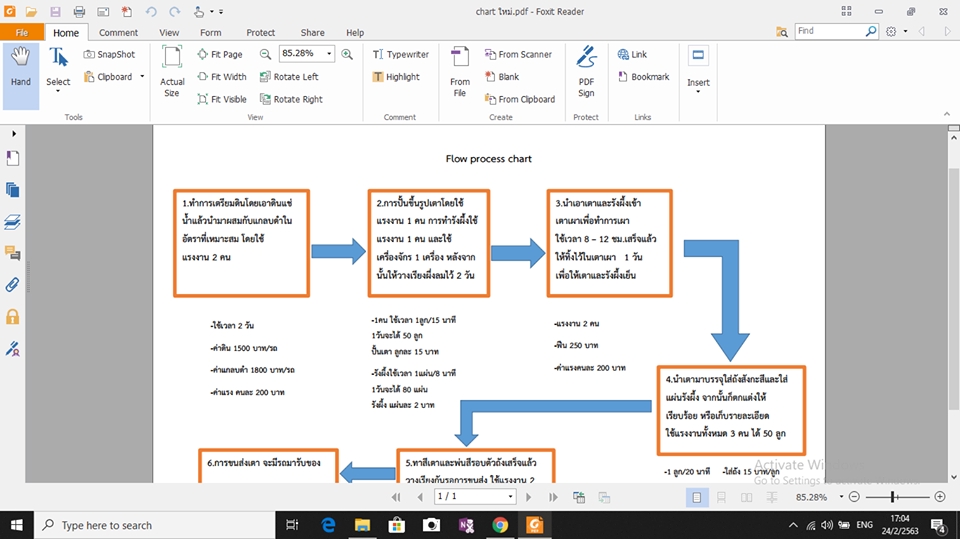960x539 pixels.
Task: Open the File menu
Action: tap(22, 32)
